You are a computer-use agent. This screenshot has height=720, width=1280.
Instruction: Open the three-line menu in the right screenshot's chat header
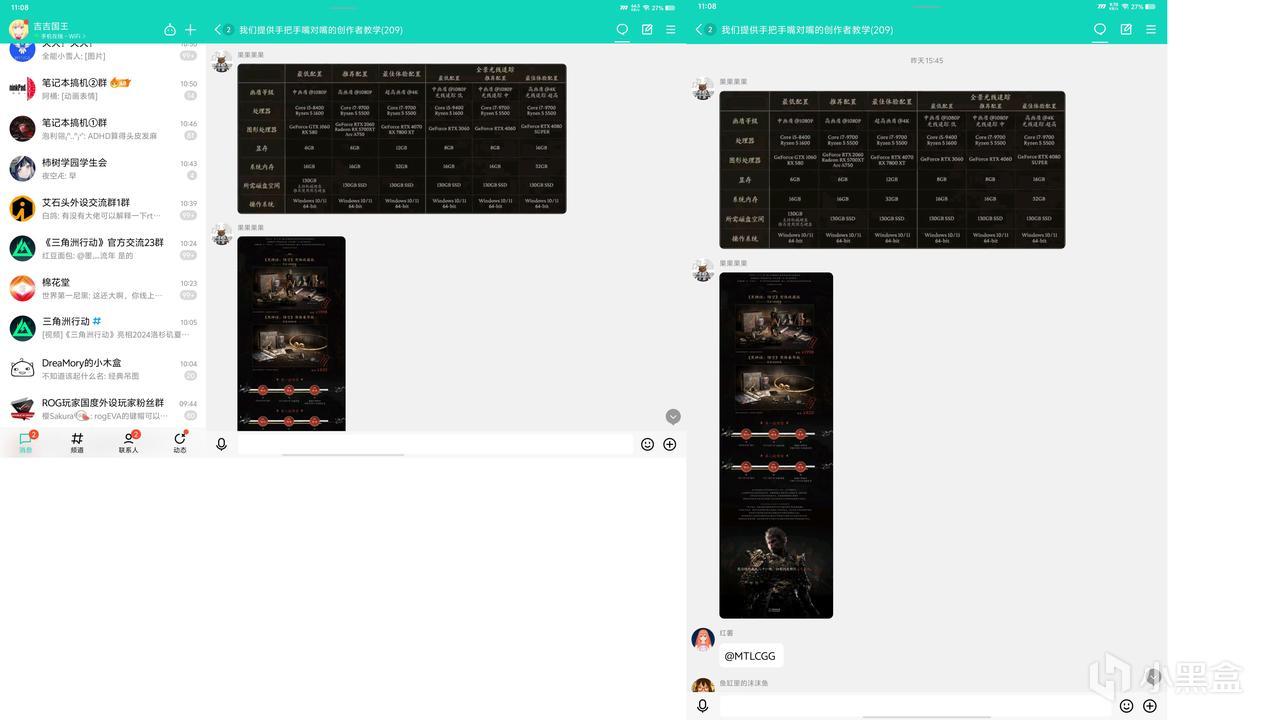click(x=1151, y=30)
